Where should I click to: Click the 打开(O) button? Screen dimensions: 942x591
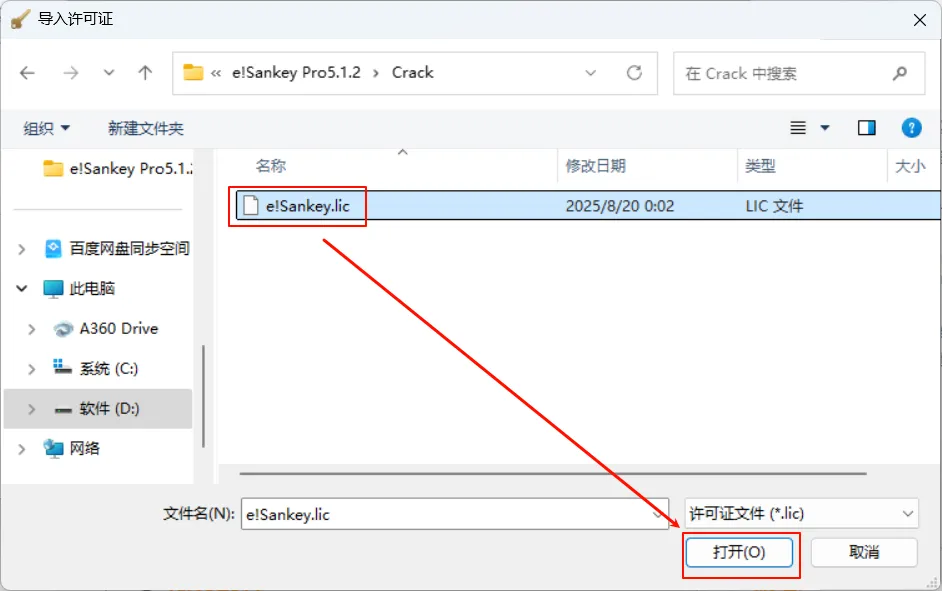tap(739, 552)
